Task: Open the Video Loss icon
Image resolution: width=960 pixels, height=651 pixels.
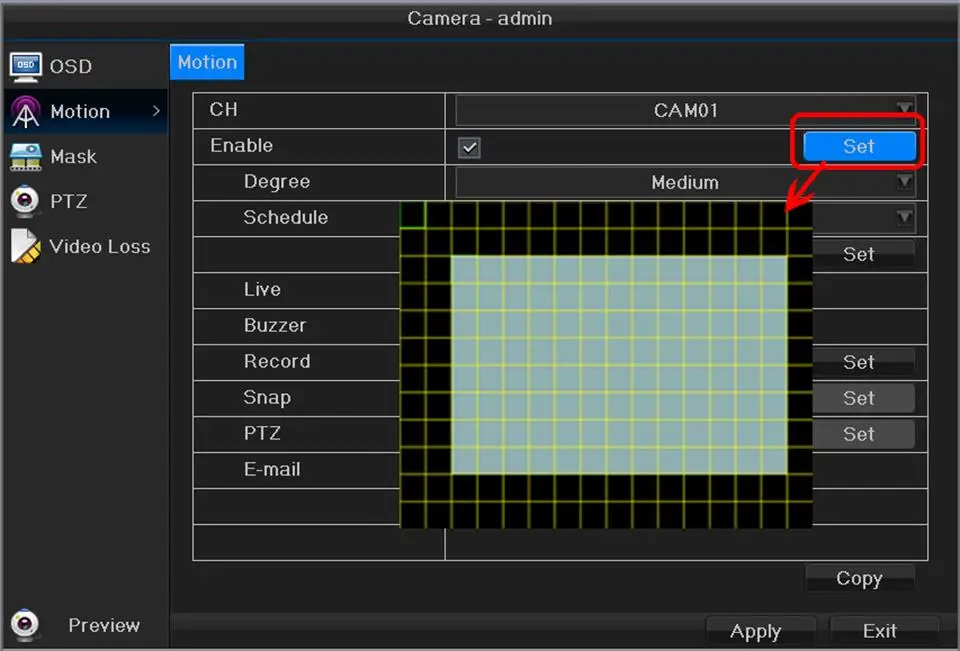Action: [x=26, y=246]
